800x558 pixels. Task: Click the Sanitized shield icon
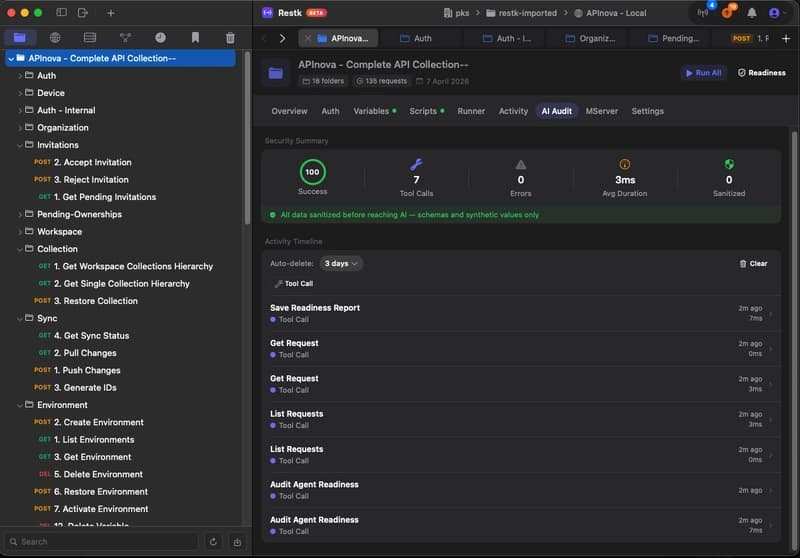tap(729, 164)
